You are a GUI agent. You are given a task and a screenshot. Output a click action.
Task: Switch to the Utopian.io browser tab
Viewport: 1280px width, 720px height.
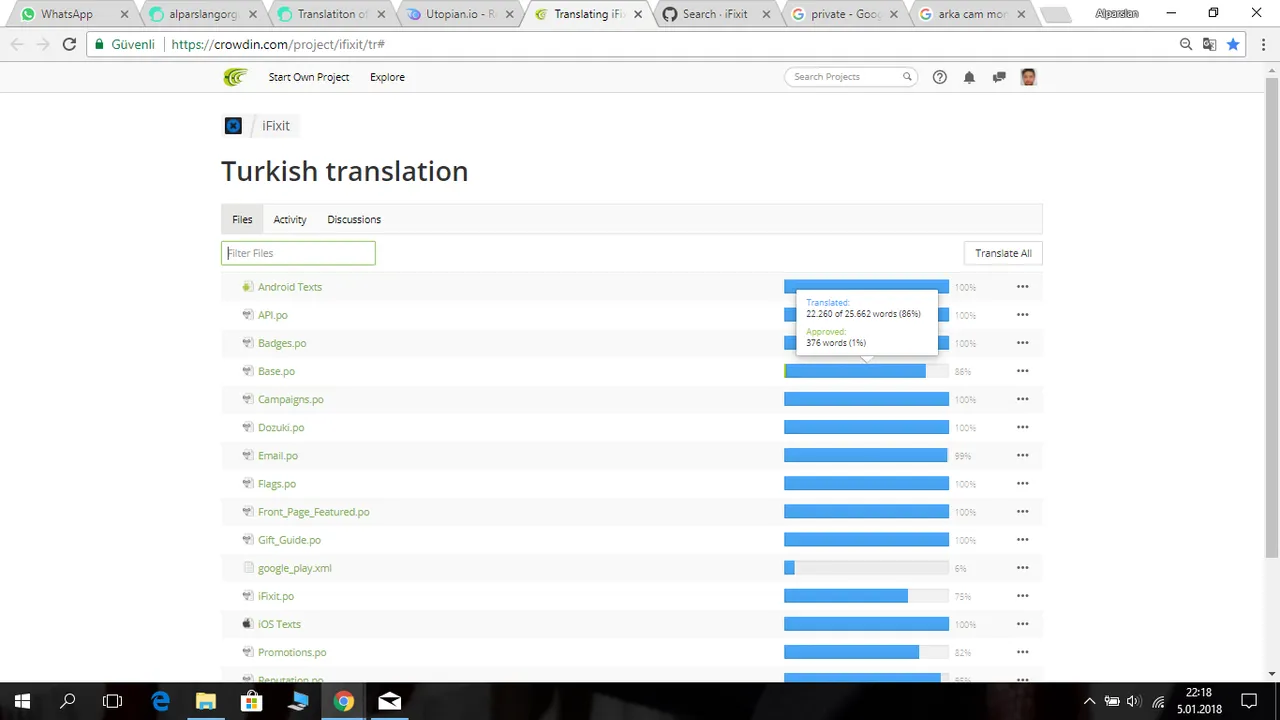(454, 14)
